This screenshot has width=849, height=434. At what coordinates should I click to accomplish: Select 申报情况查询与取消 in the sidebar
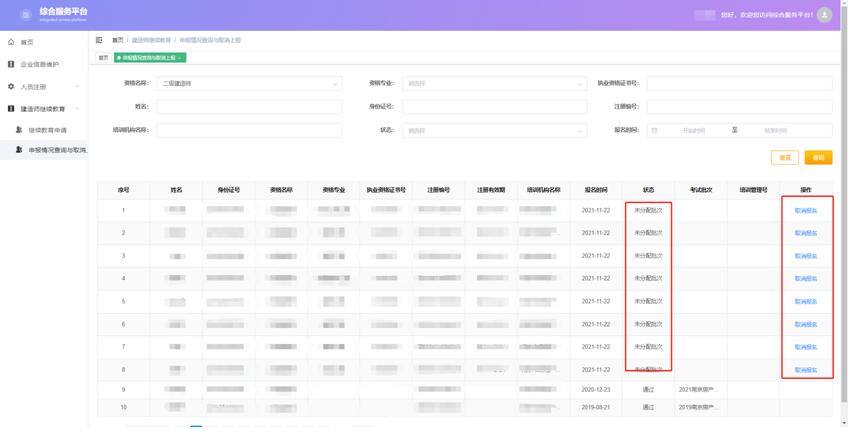pos(57,150)
